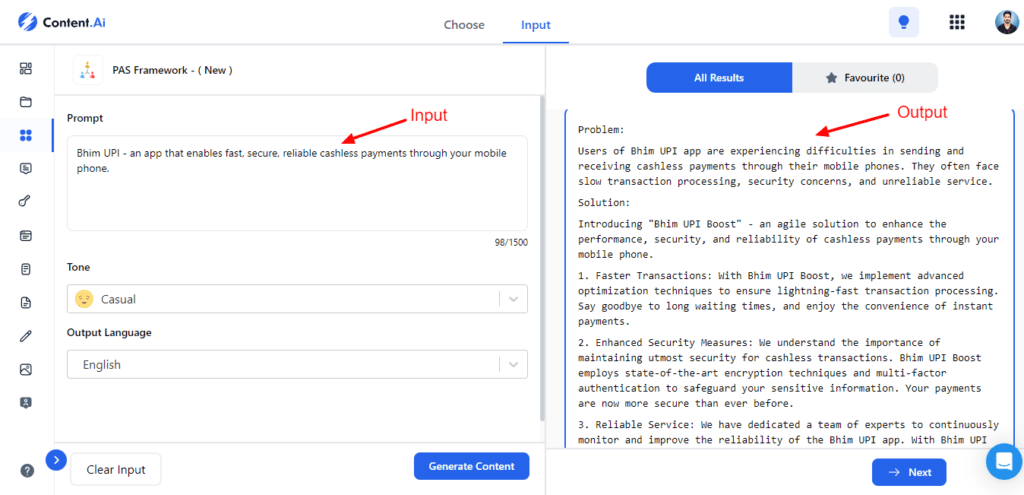Select the key icon in the sidebar
Screen dimensions: 1024x495
pyautogui.click(x=26, y=202)
